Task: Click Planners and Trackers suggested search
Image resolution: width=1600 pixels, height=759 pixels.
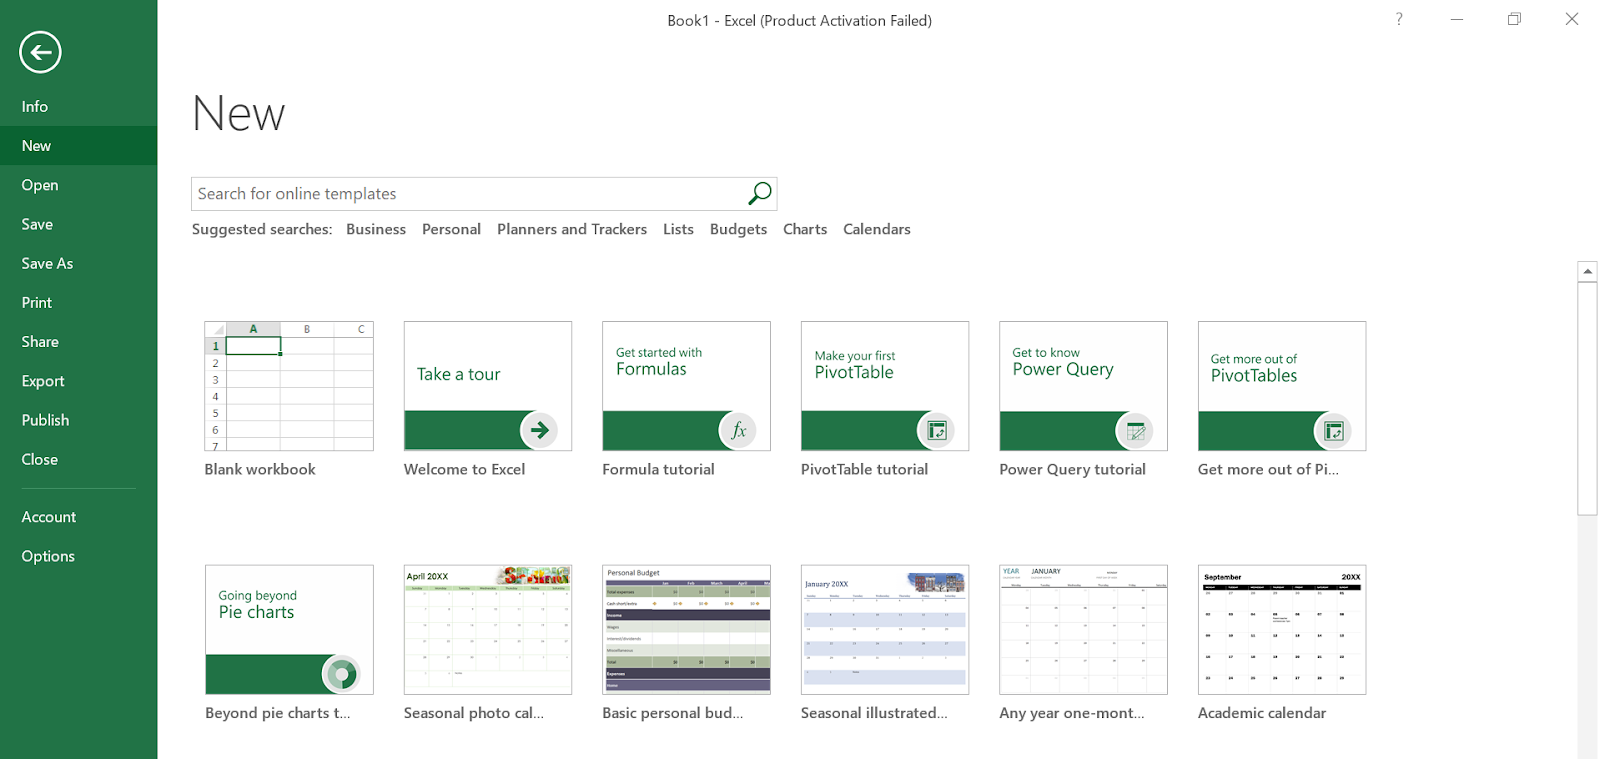Action: coord(572,229)
